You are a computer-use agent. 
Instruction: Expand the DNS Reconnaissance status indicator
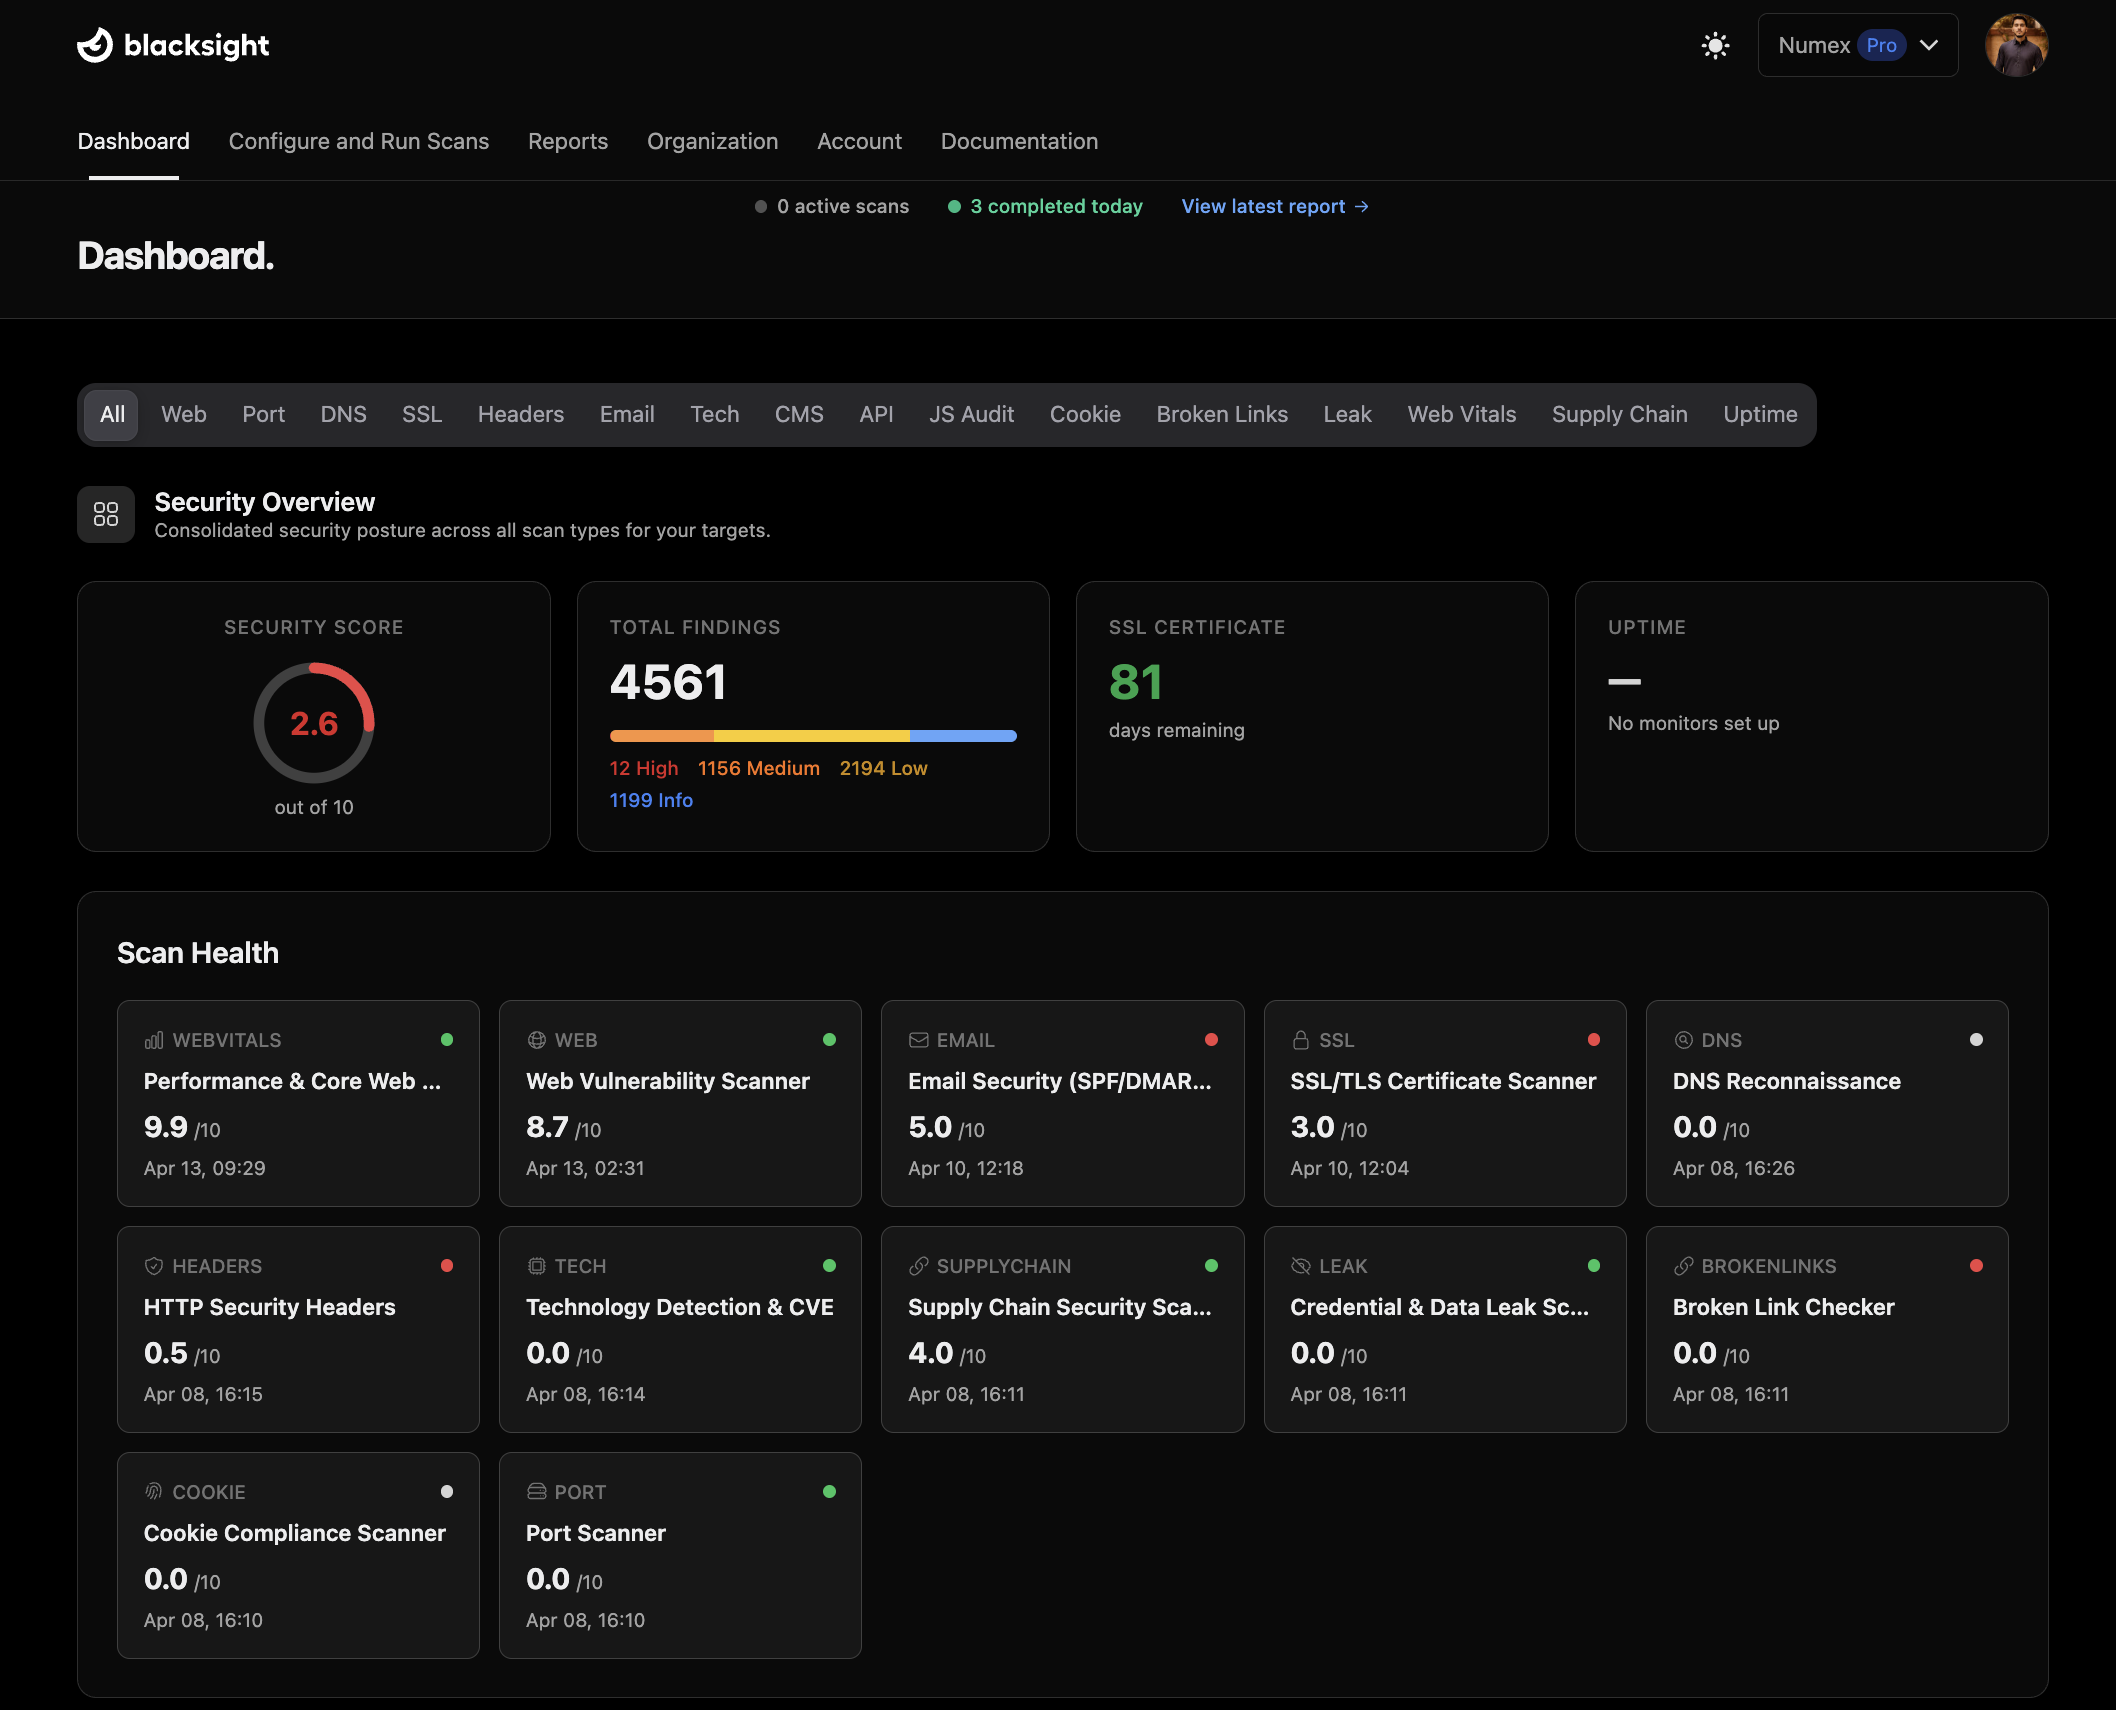(x=1977, y=1040)
